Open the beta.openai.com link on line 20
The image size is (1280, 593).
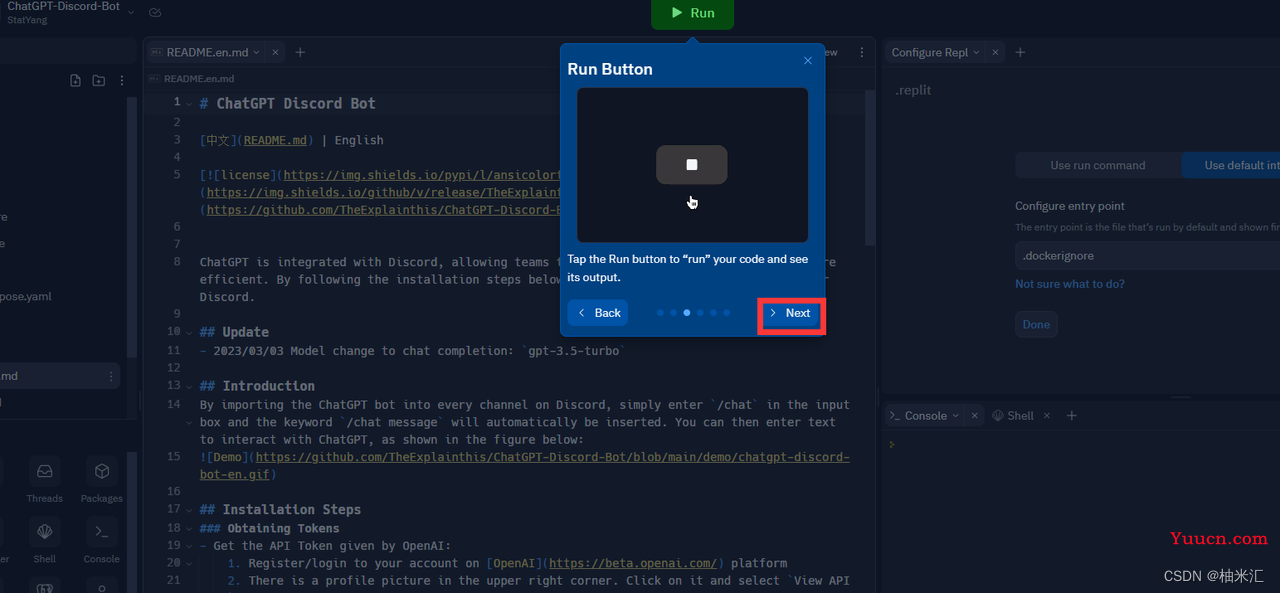632,563
